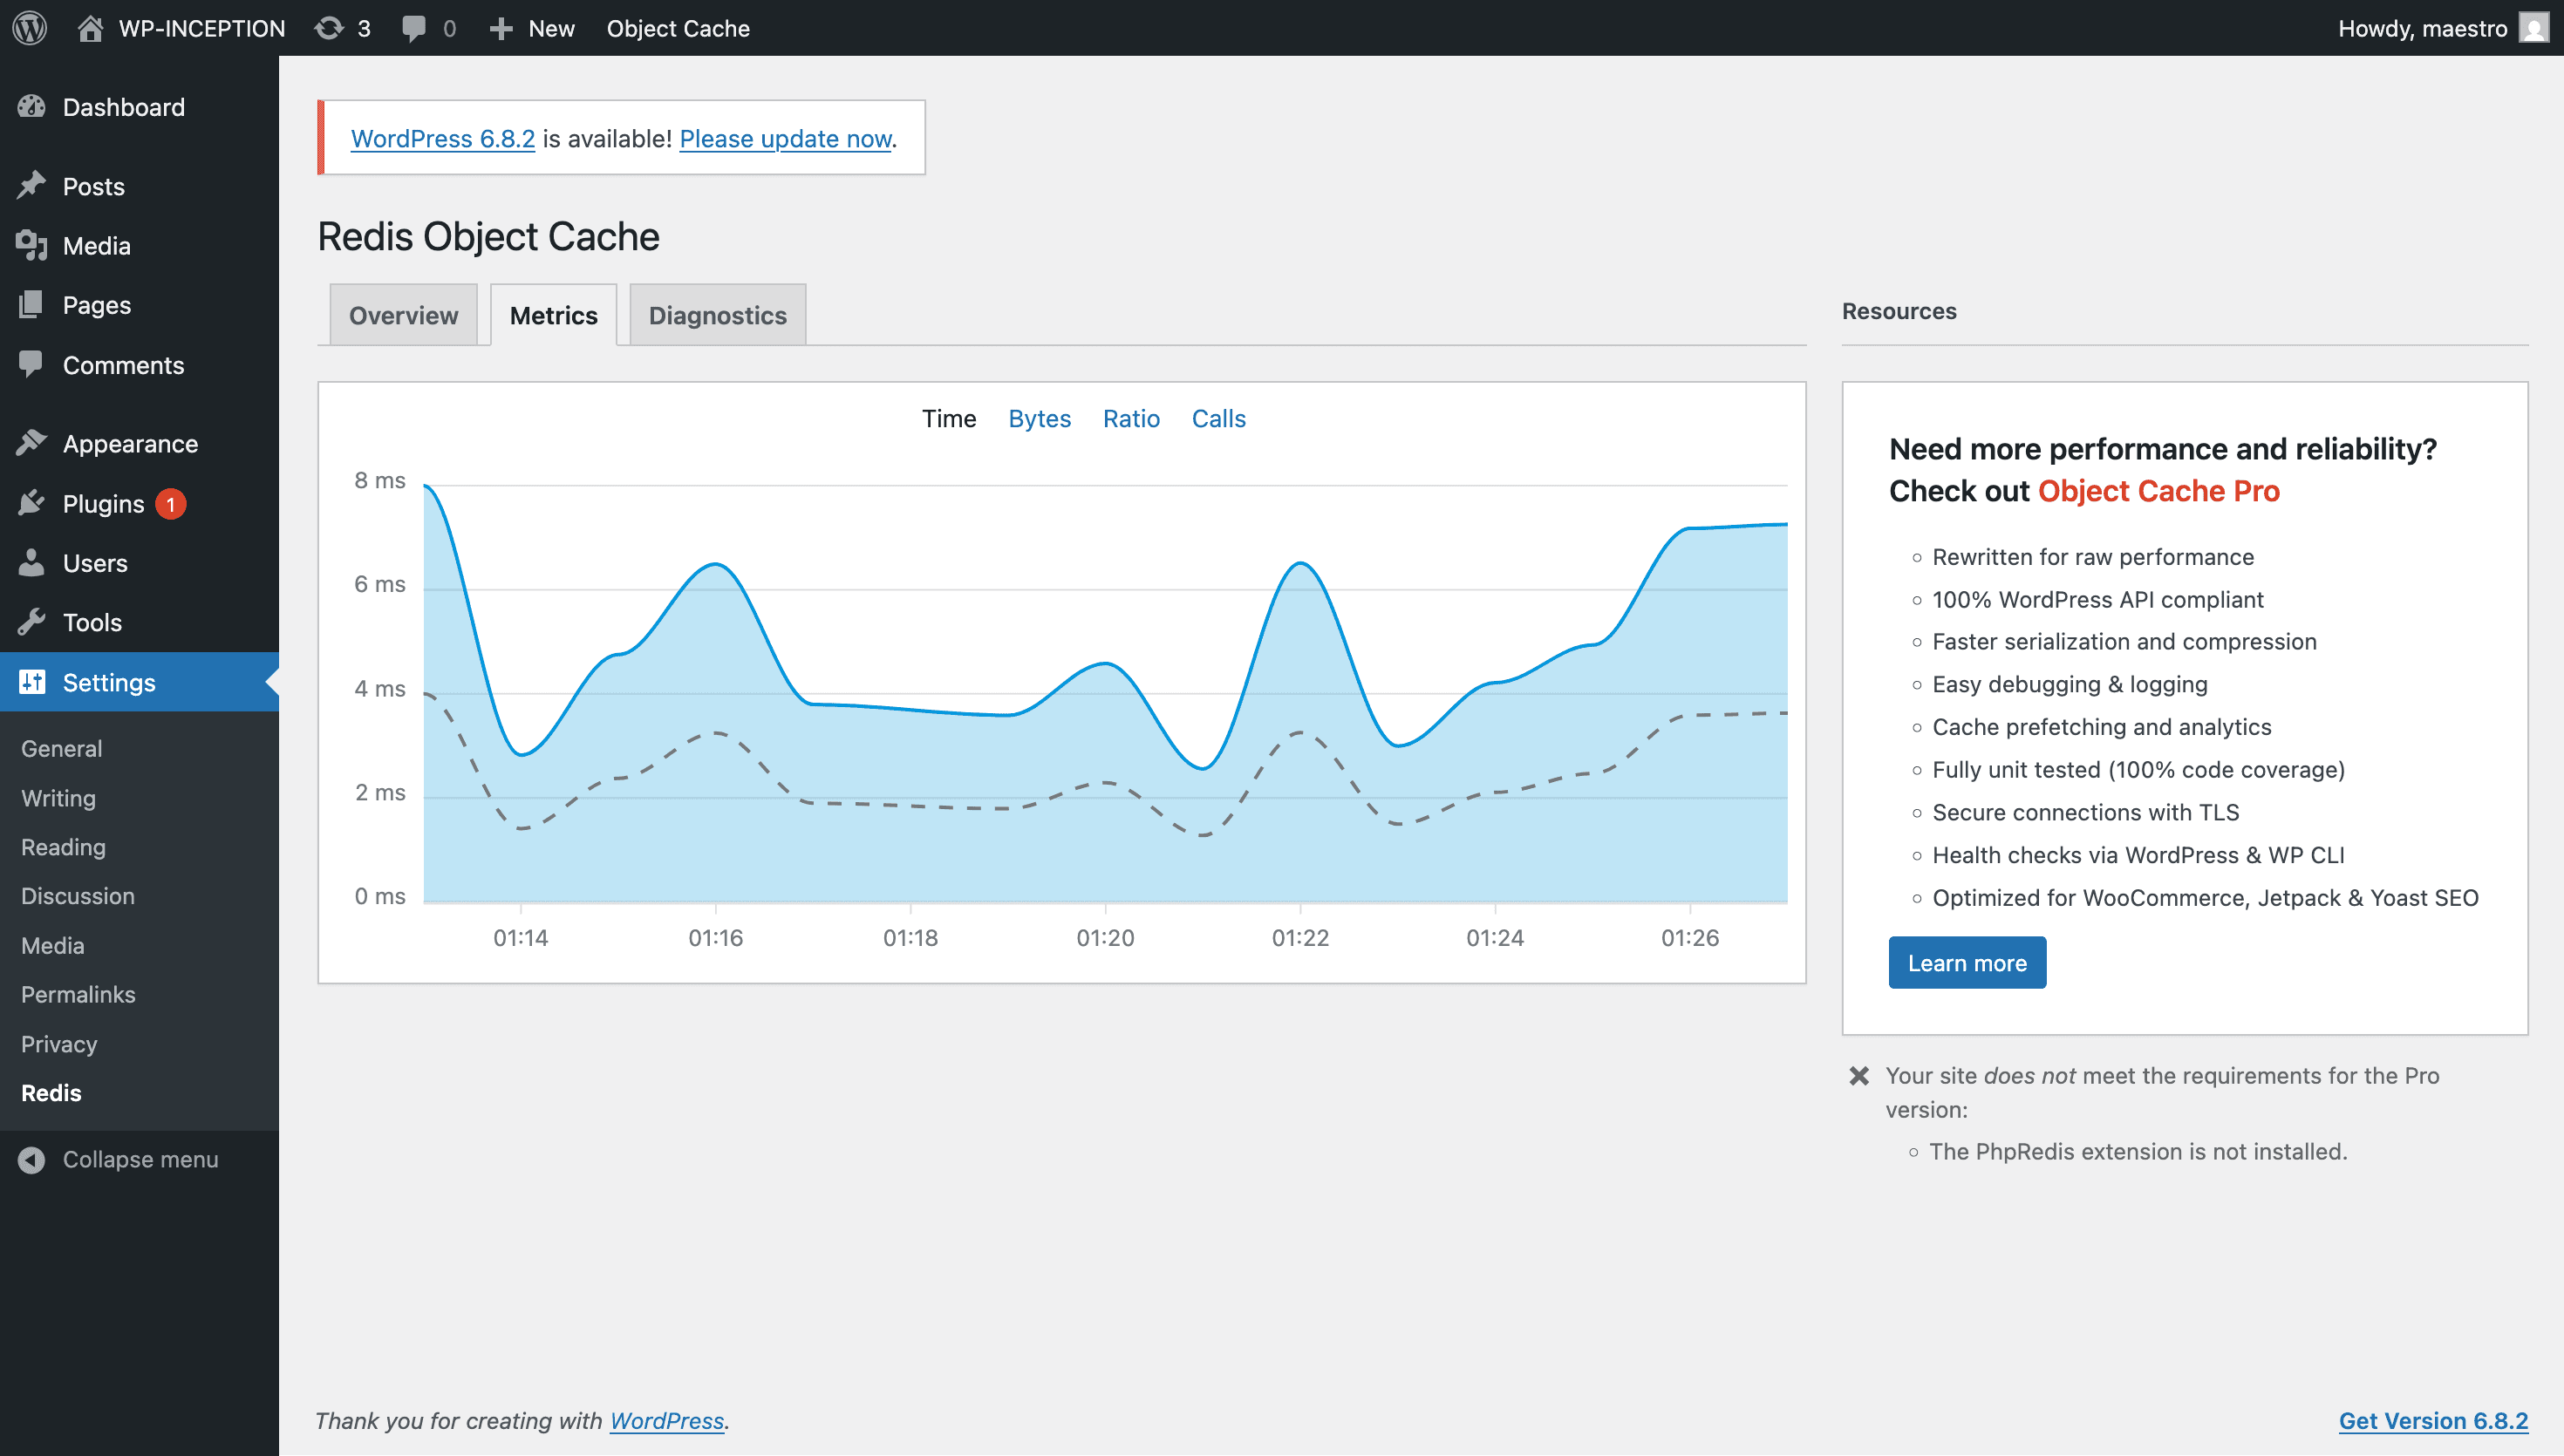Click the Tools wrench icon

point(32,622)
